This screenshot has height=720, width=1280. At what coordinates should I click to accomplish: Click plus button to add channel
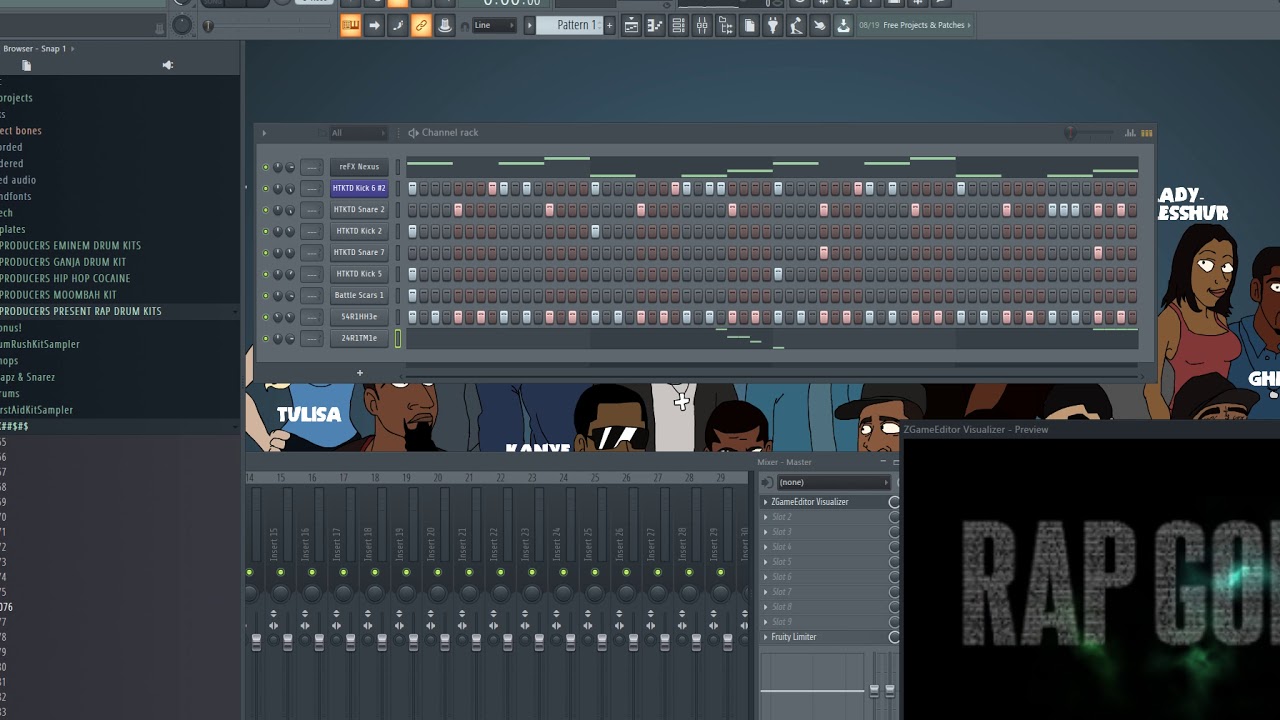[x=360, y=373]
